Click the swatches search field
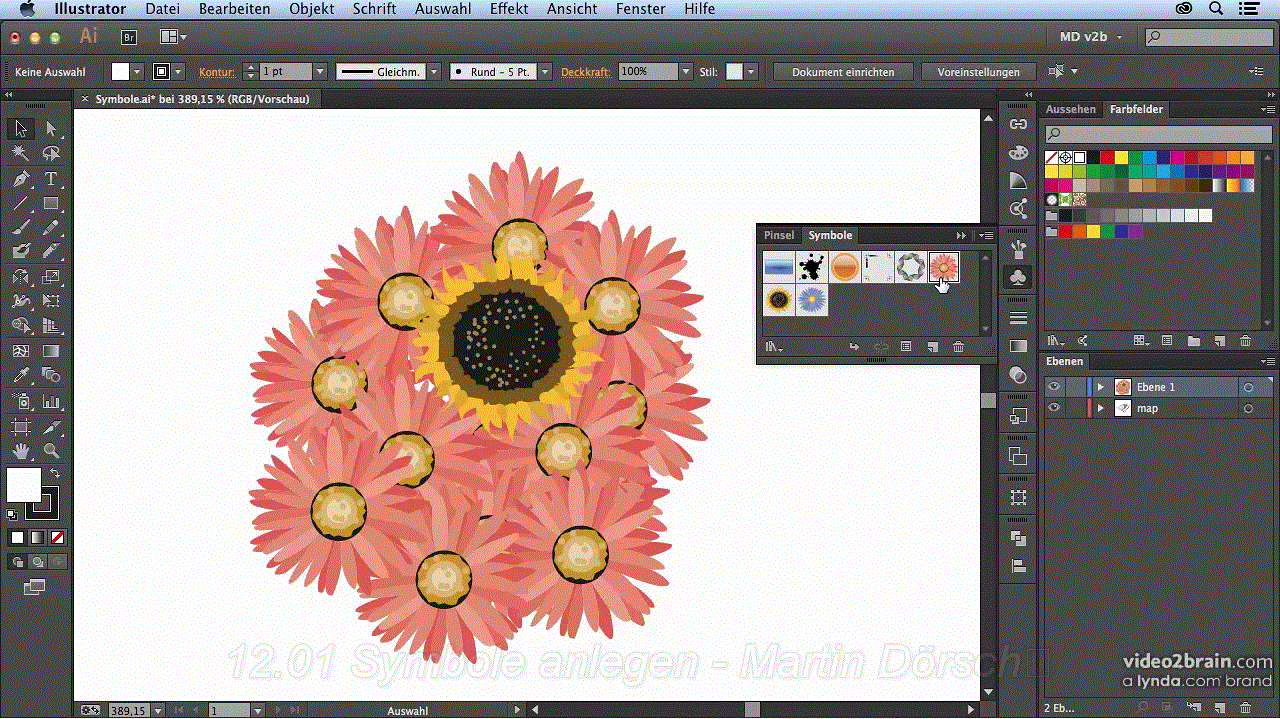 (1157, 133)
